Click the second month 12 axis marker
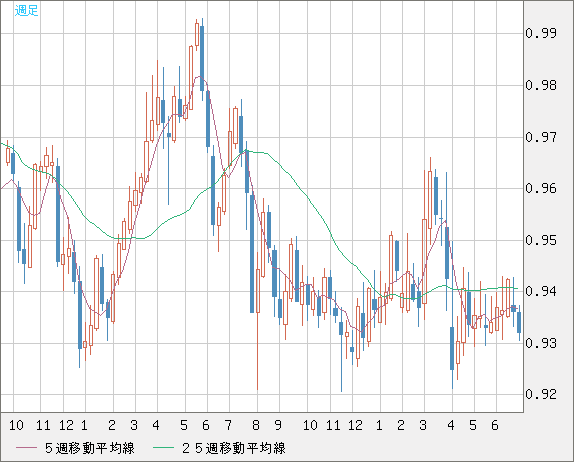The height and width of the screenshot is (462, 574). tap(355, 425)
